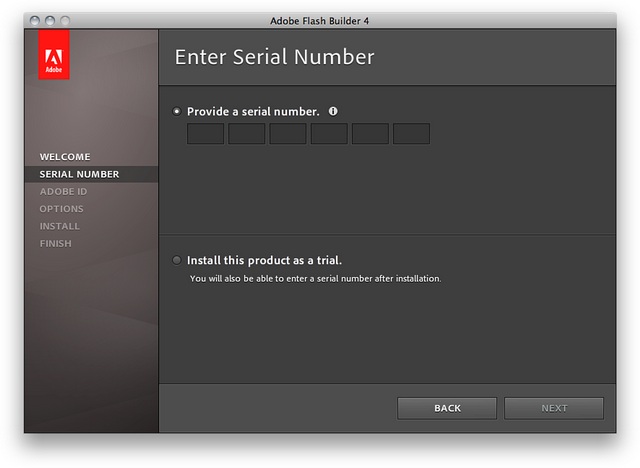Select the FINISH step in sidebar

(56, 244)
